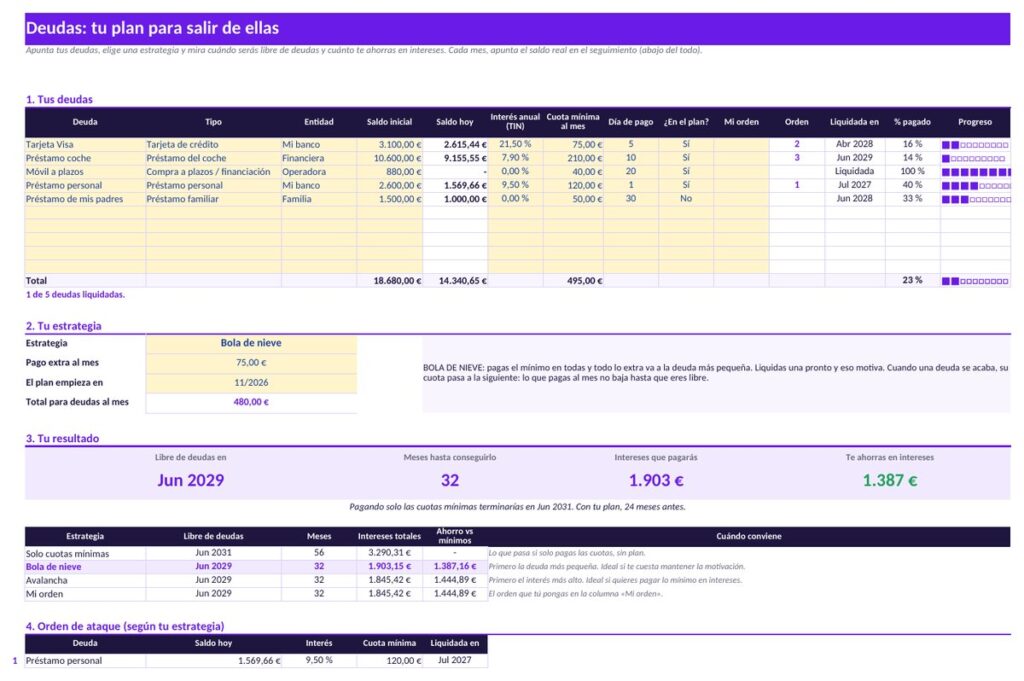
Task: Select the "Operadora" entity cell
Action: (x=319, y=172)
